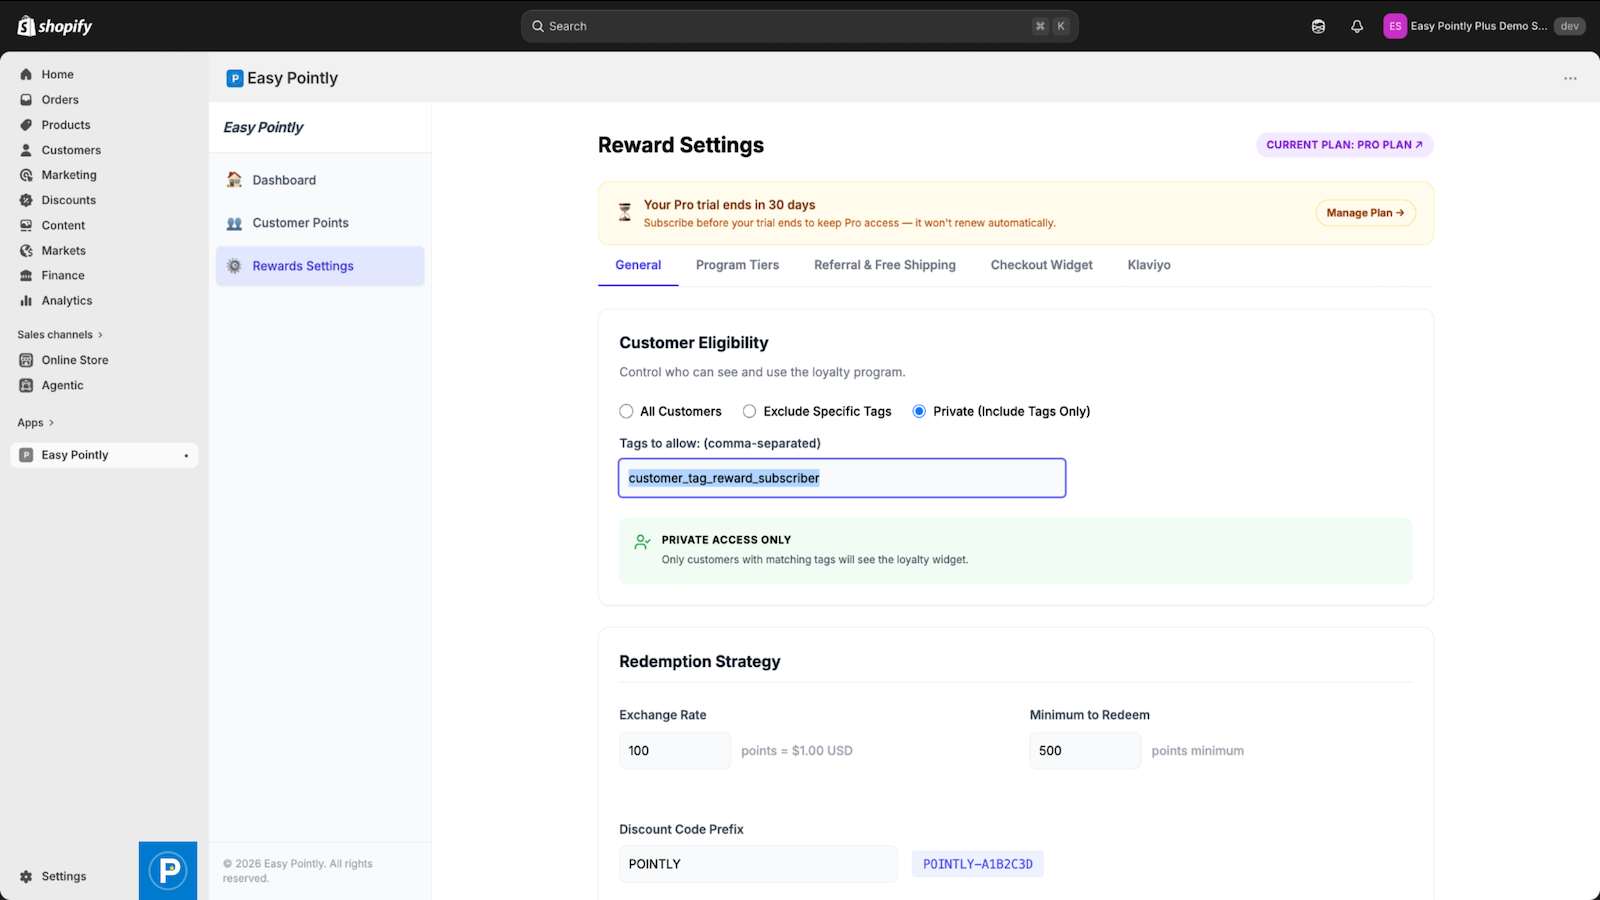Click the Search bar
This screenshot has width=1600, height=900.
[799, 26]
